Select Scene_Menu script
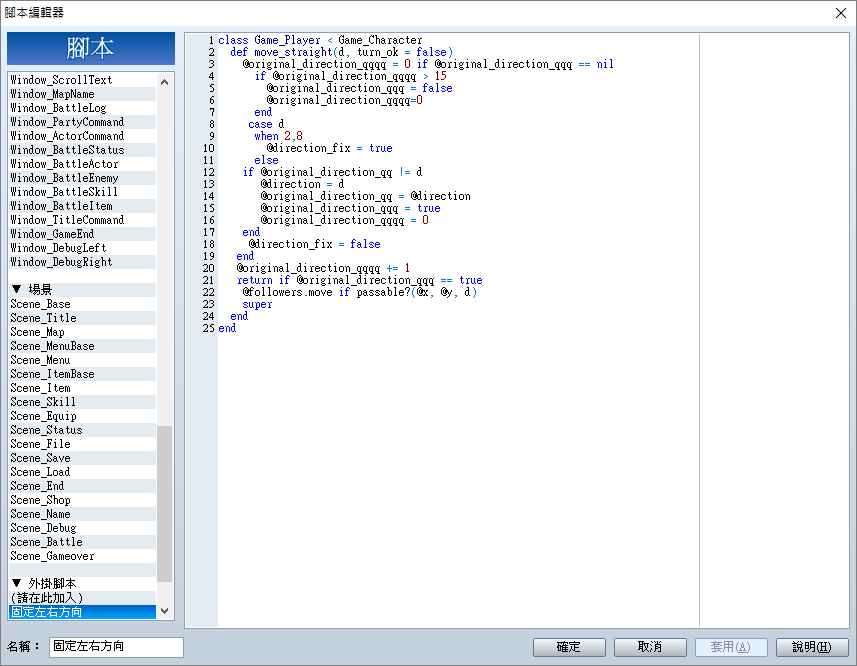 tap(83, 360)
